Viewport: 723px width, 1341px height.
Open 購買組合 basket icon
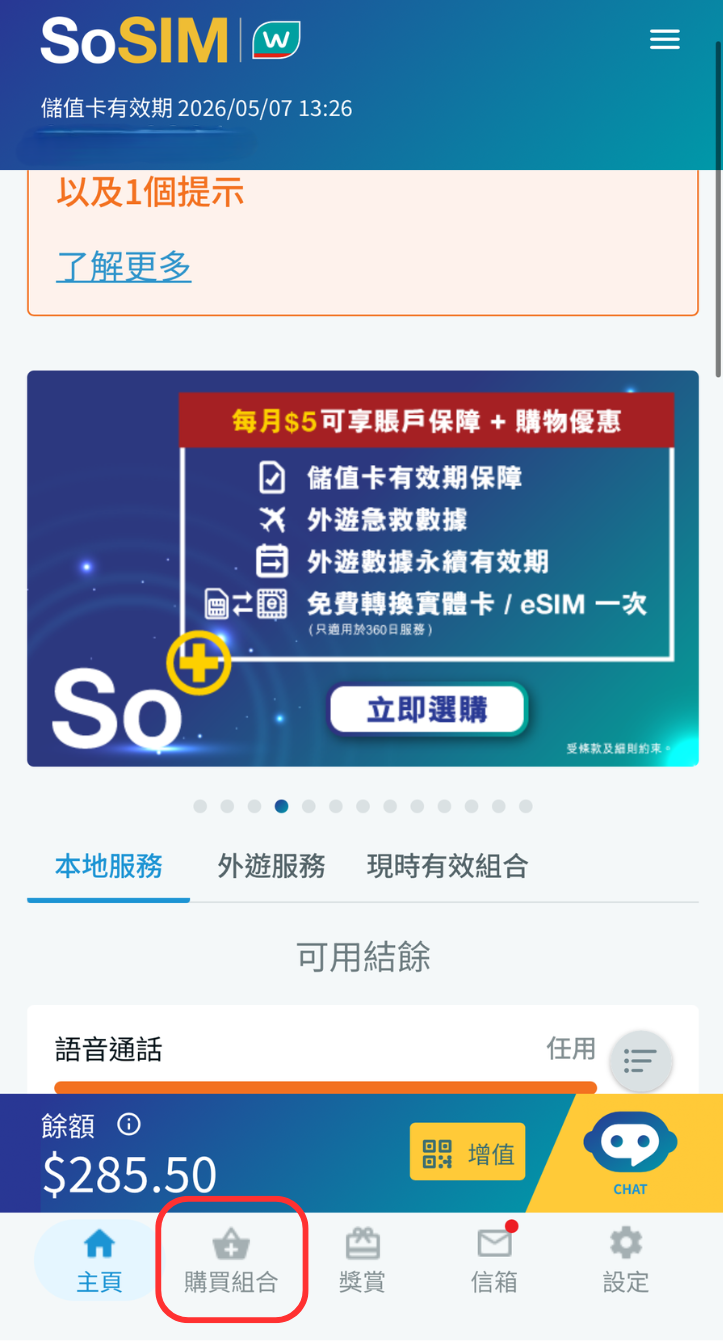231,1262
